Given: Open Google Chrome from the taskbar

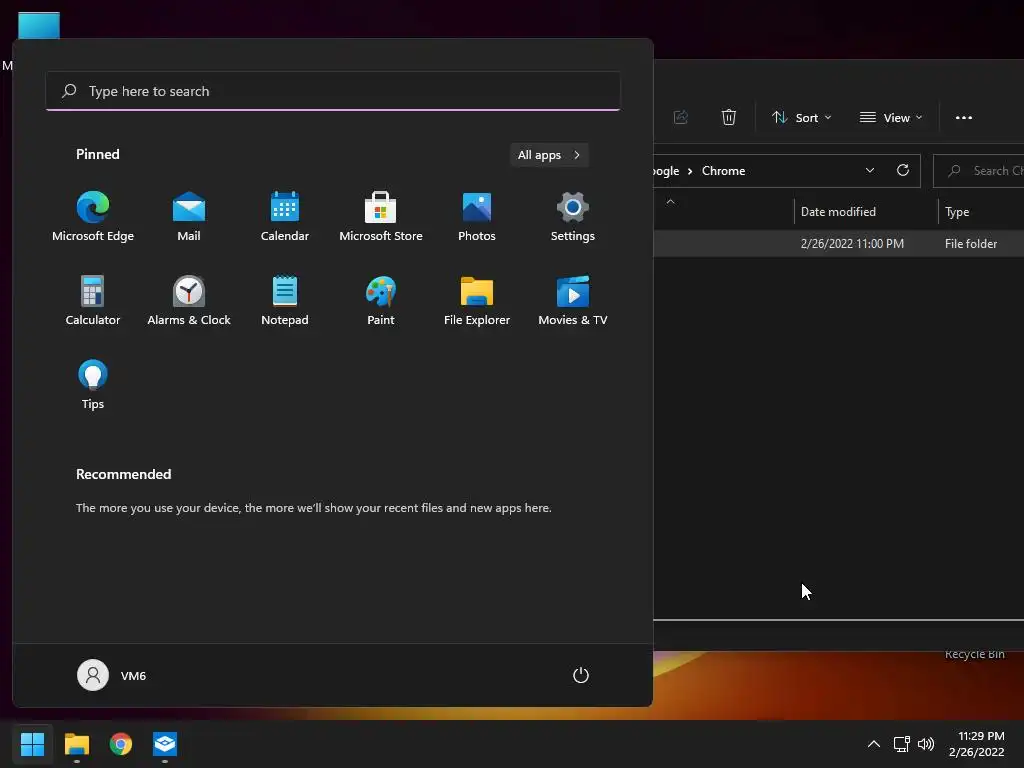Looking at the screenshot, I should 121,744.
